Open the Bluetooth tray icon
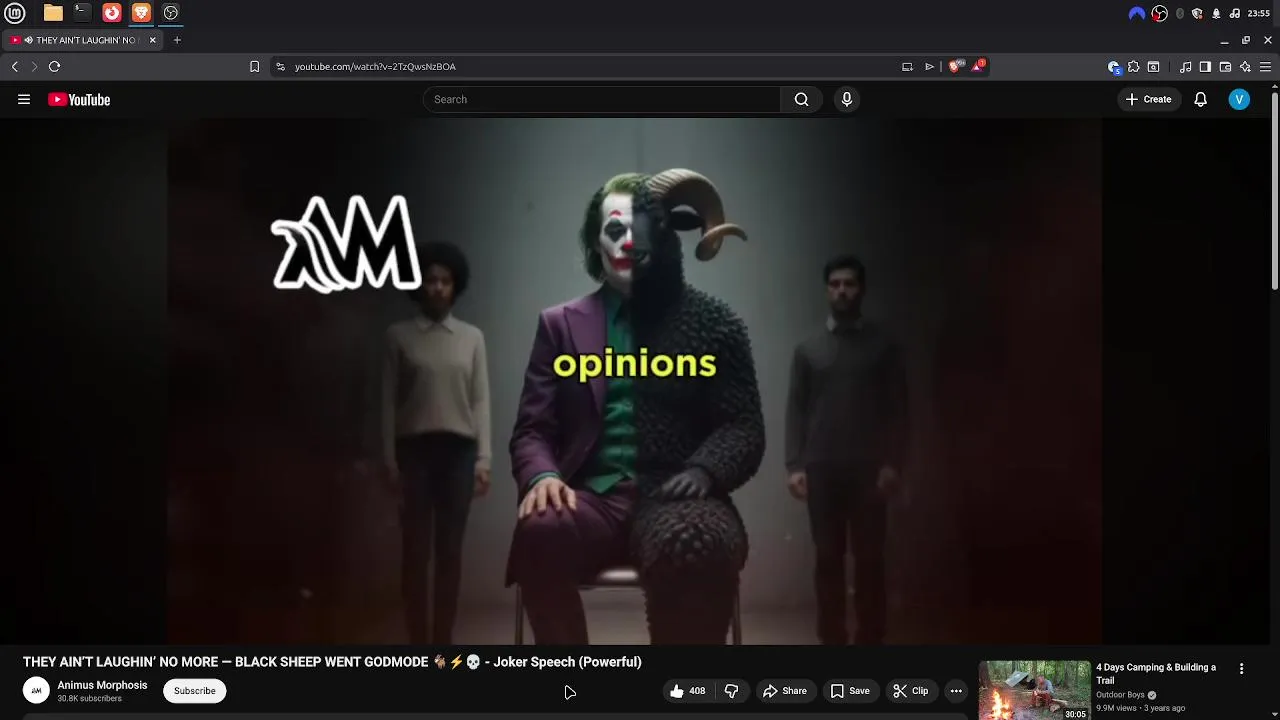1280x720 pixels. click(x=1180, y=13)
